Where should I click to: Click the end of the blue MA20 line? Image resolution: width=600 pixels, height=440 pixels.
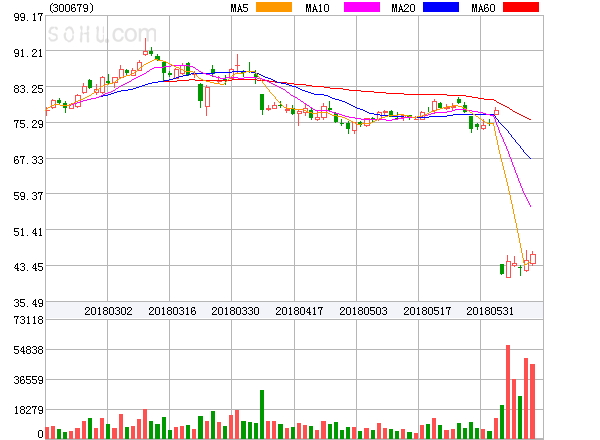(530, 158)
